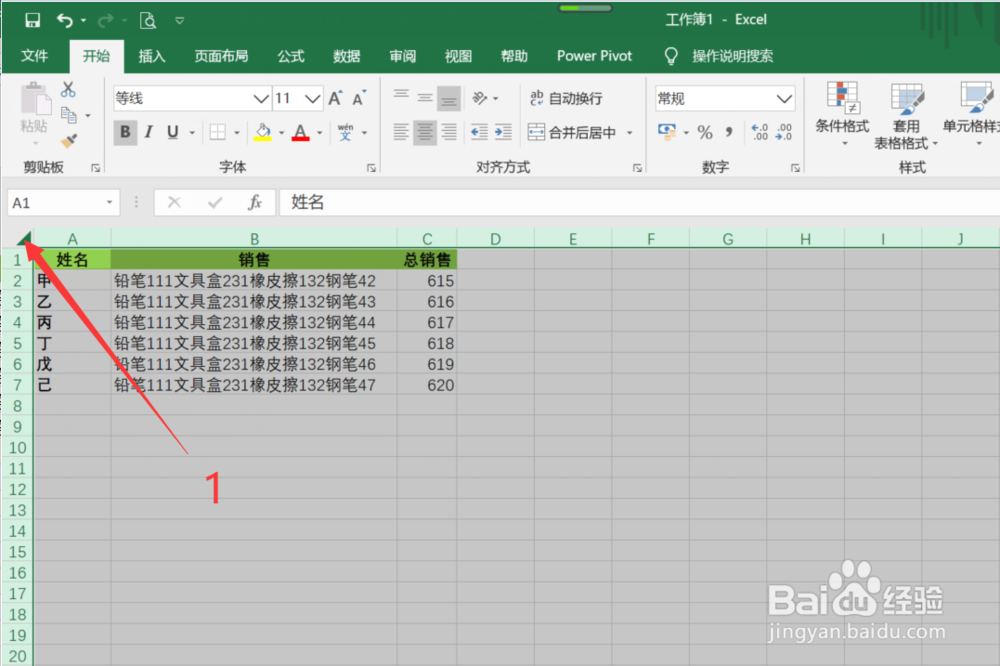Click the 百分比样式 percent style icon
The height and width of the screenshot is (666, 1000).
(706, 131)
